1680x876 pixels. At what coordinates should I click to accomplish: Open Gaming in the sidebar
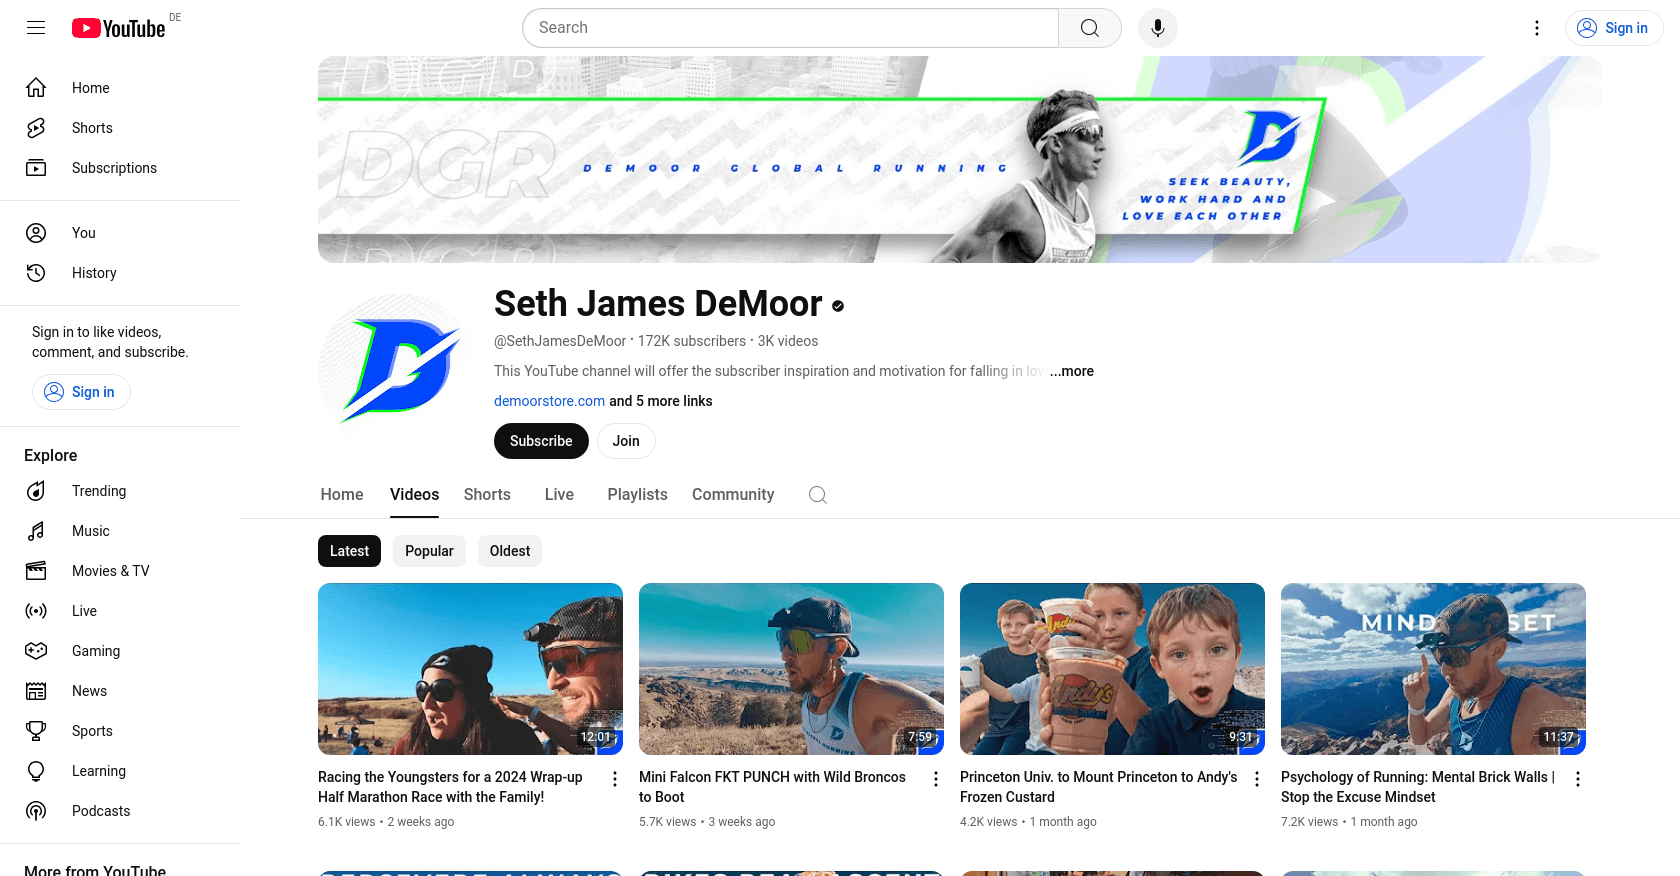coord(95,651)
